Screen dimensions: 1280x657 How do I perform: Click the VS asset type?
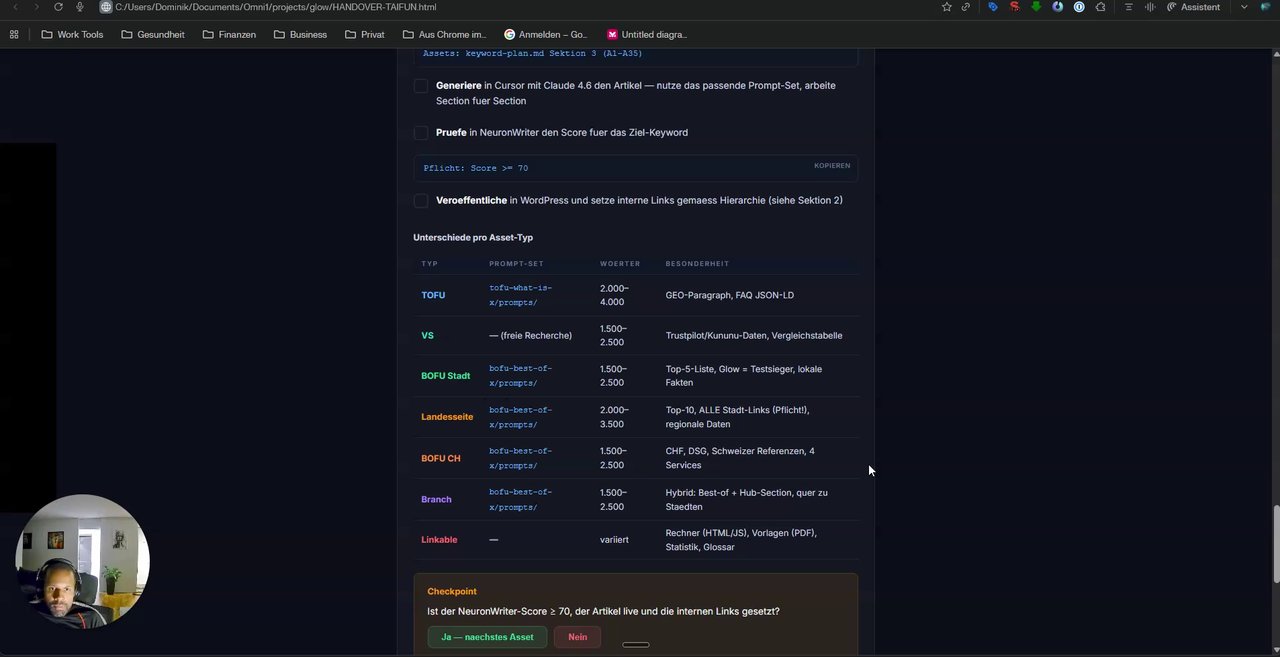tap(427, 336)
